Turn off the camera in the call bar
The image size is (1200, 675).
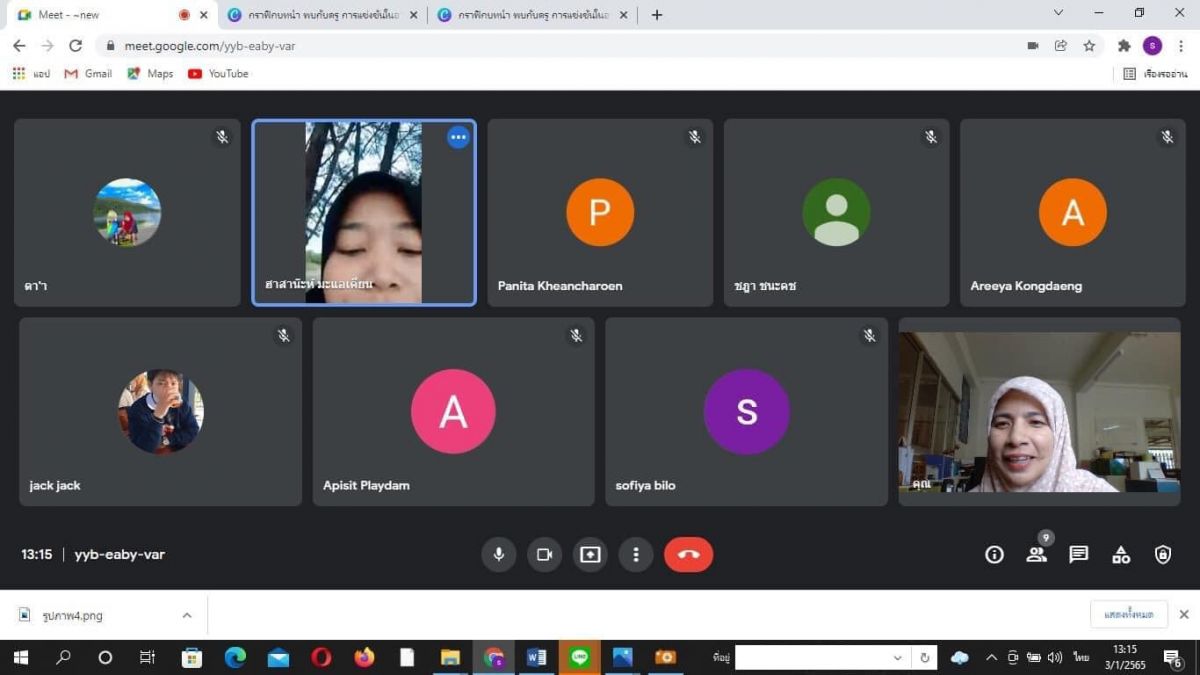tap(544, 554)
